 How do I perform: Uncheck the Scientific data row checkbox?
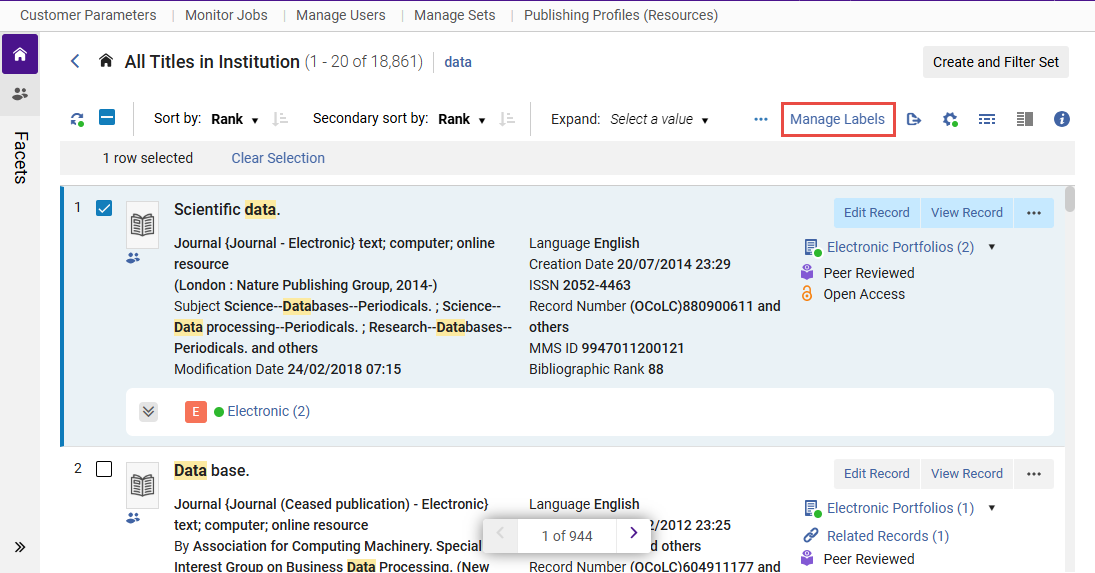(104, 208)
